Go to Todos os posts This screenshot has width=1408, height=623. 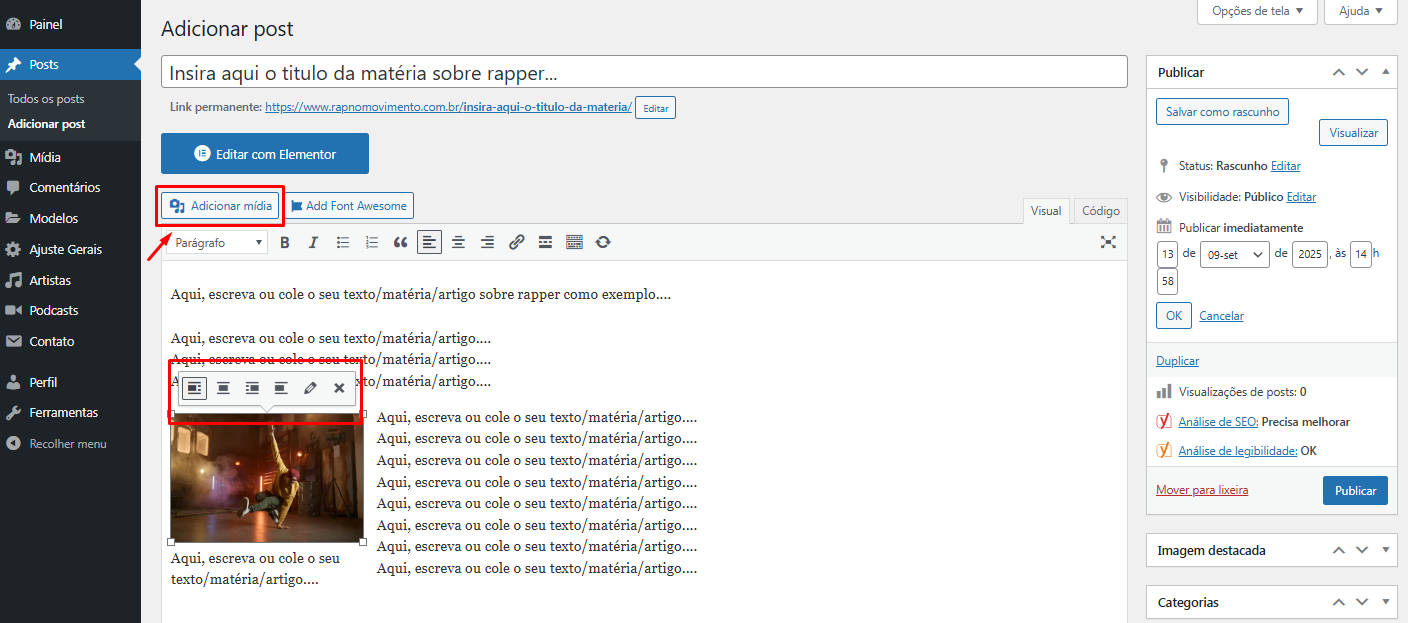(x=46, y=99)
